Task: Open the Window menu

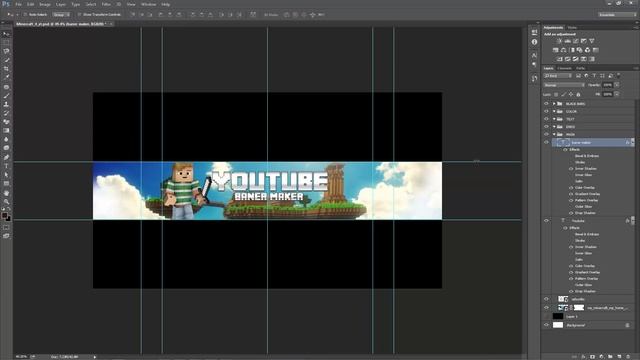Action: tap(148, 4)
